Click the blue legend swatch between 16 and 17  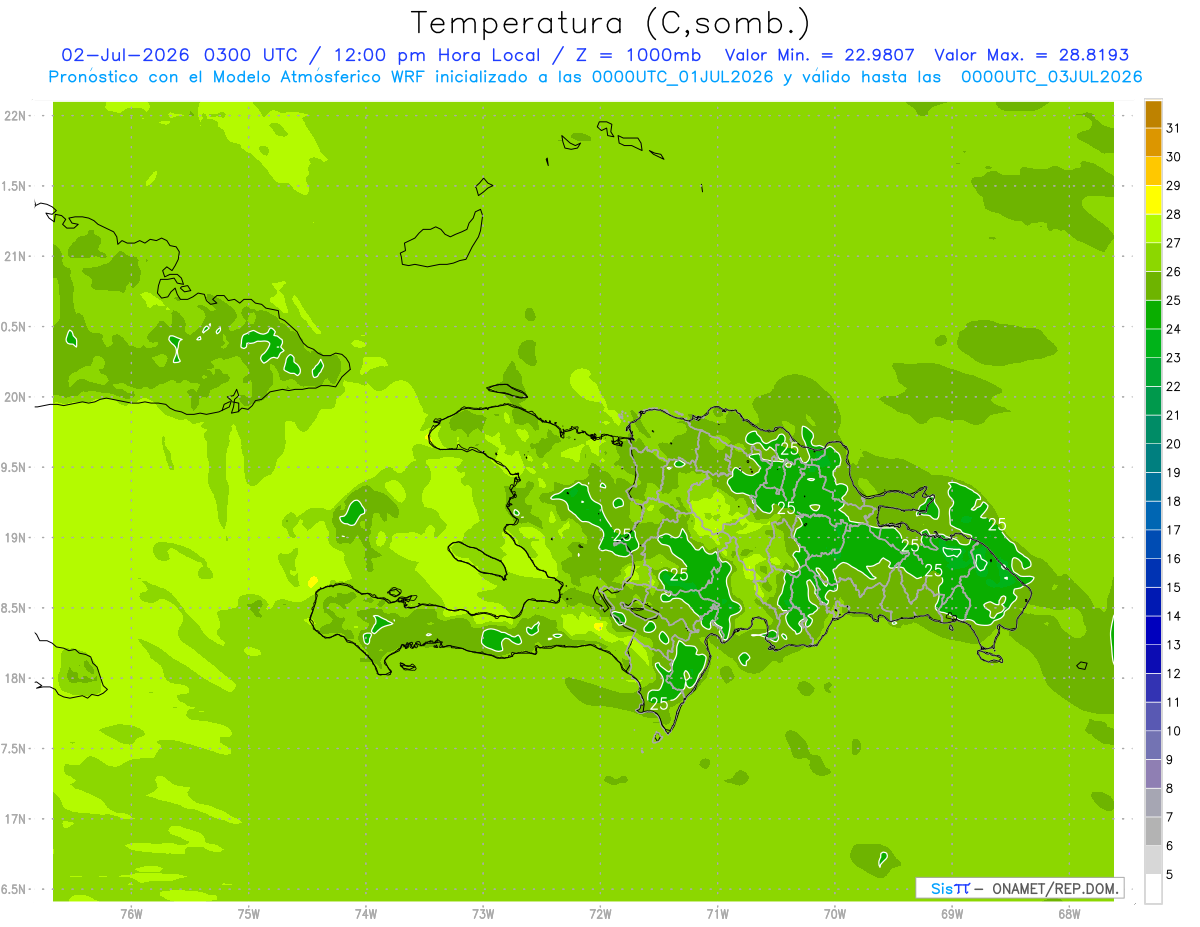(x=1153, y=544)
